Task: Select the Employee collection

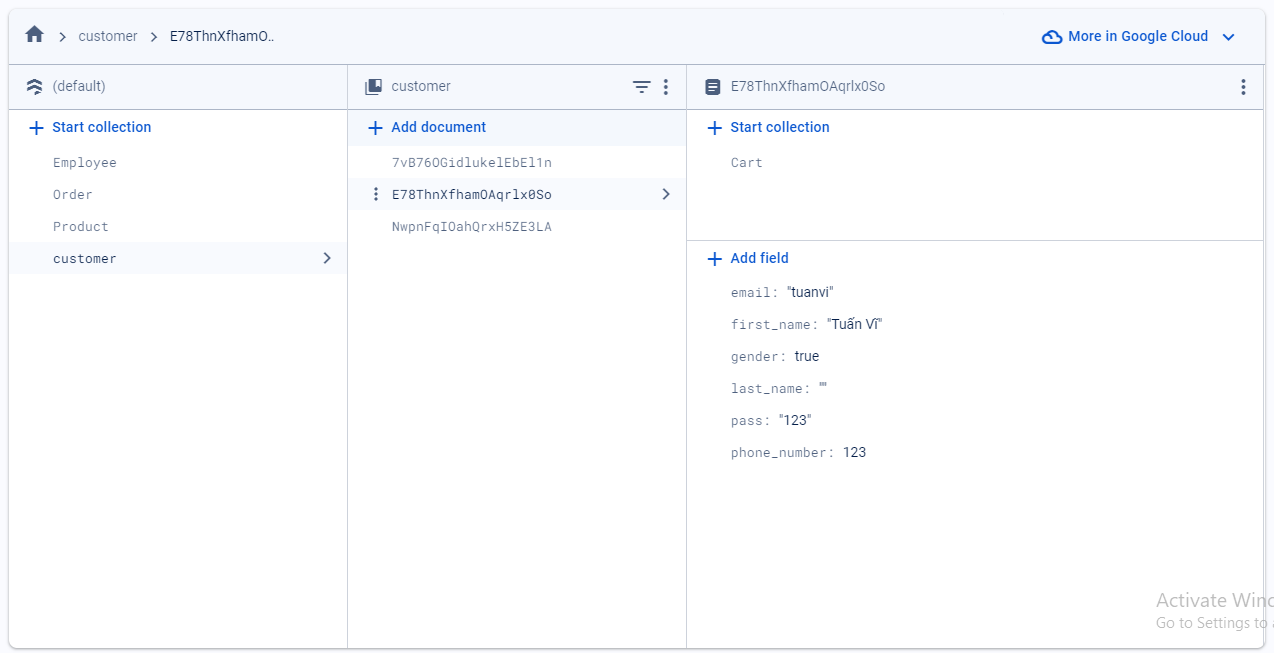Action: click(x=85, y=163)
